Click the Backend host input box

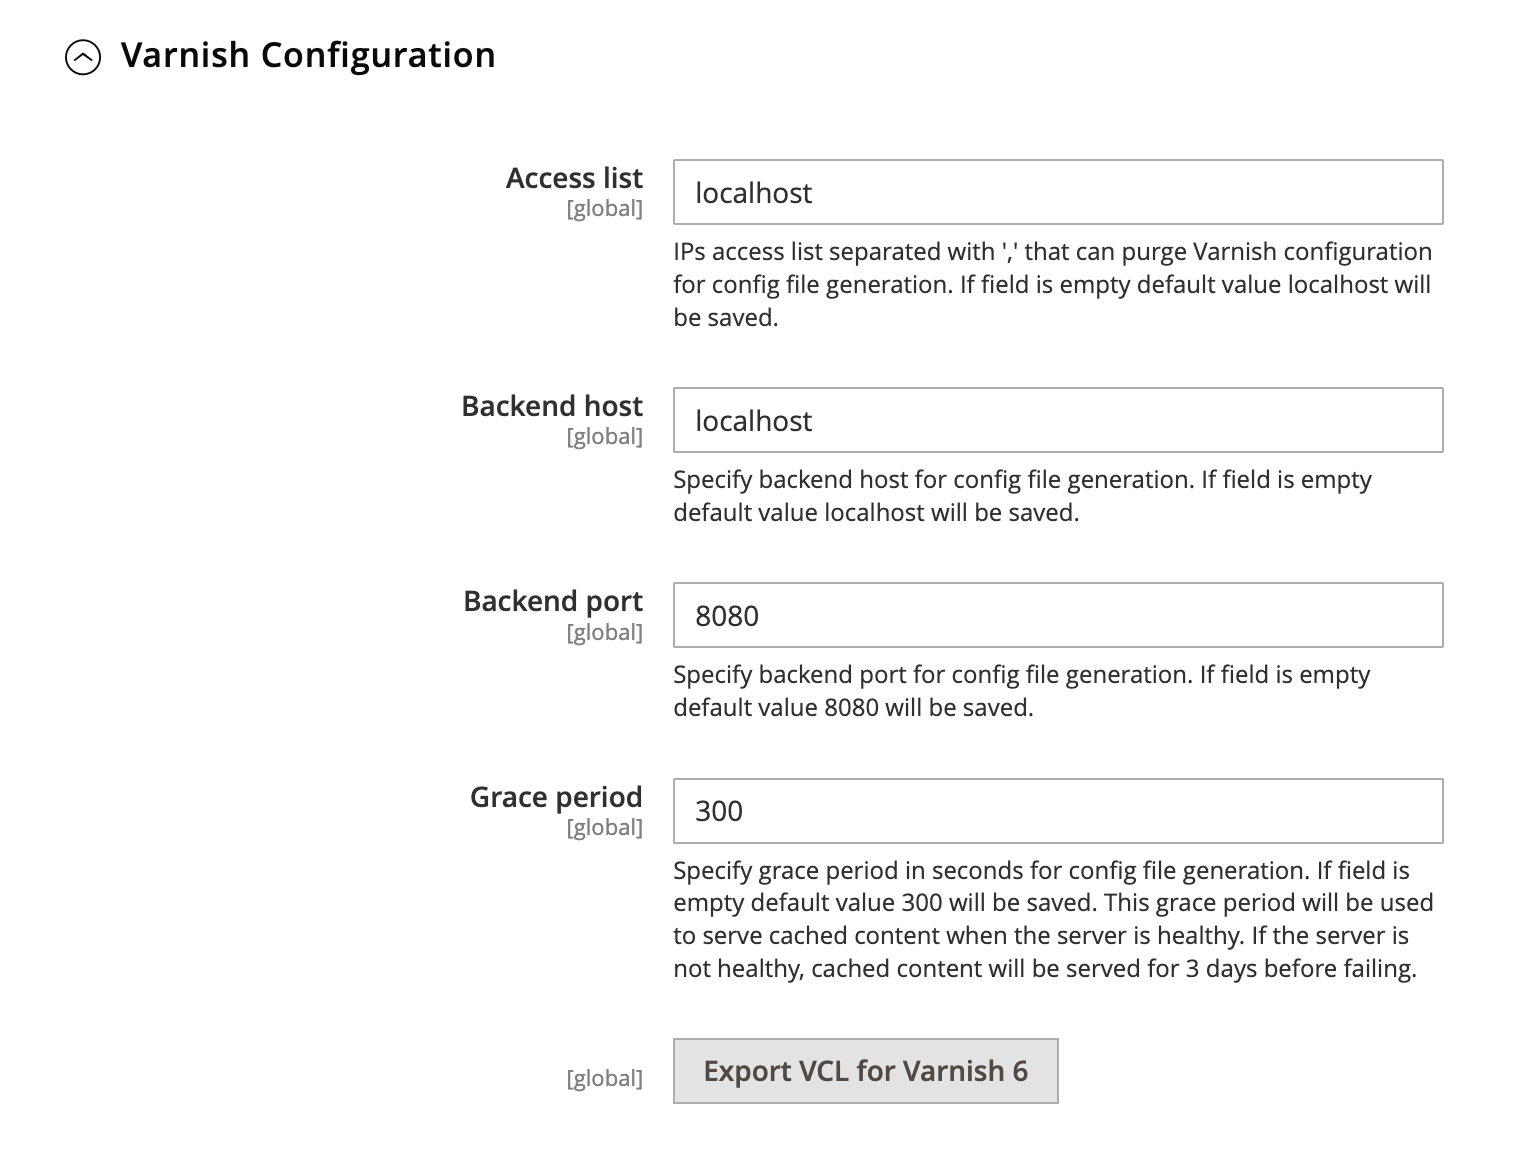click(x=1057, y=420)
